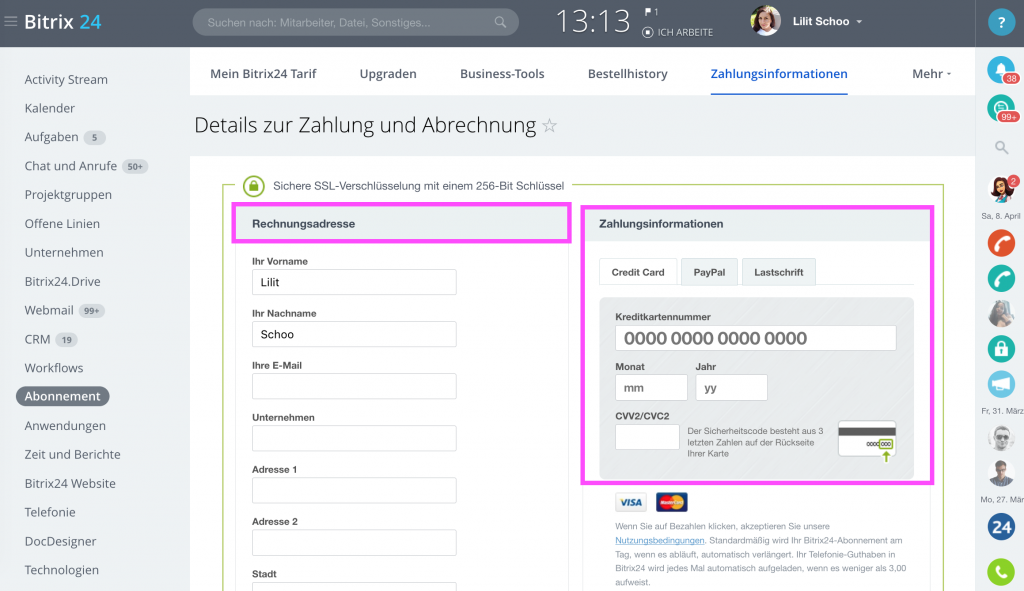This screenshot has height=591, width=1024.
Task: Open Aufgaben in the left menu
Action: click(52, 137)
